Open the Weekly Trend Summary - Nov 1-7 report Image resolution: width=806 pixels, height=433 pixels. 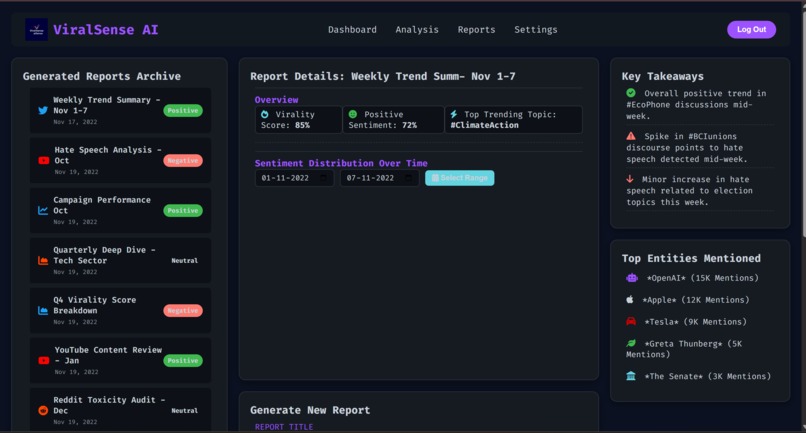click(120, 110)
